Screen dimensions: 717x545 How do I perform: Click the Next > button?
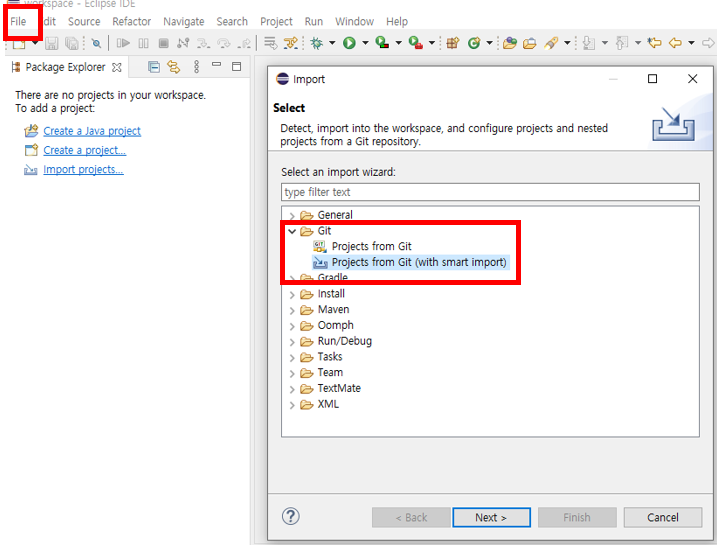[x=491, y=517]
